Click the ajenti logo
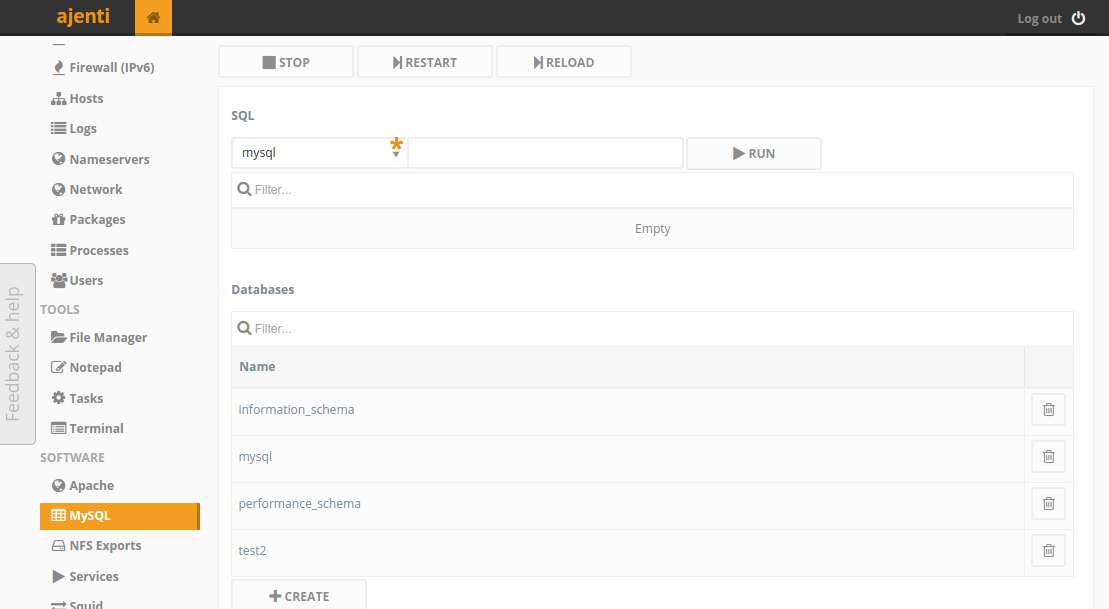Screen dimensions: 1109x609 tap(83, 16)
